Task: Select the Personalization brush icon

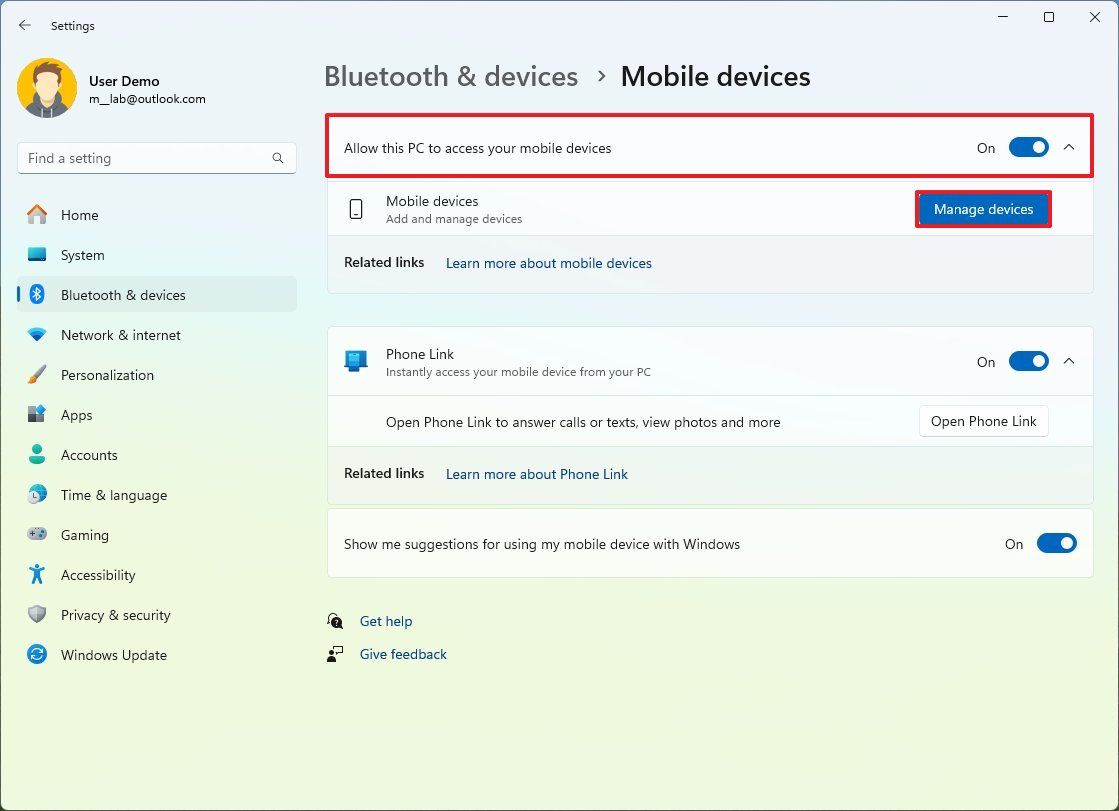Action: tap(37, 375)
